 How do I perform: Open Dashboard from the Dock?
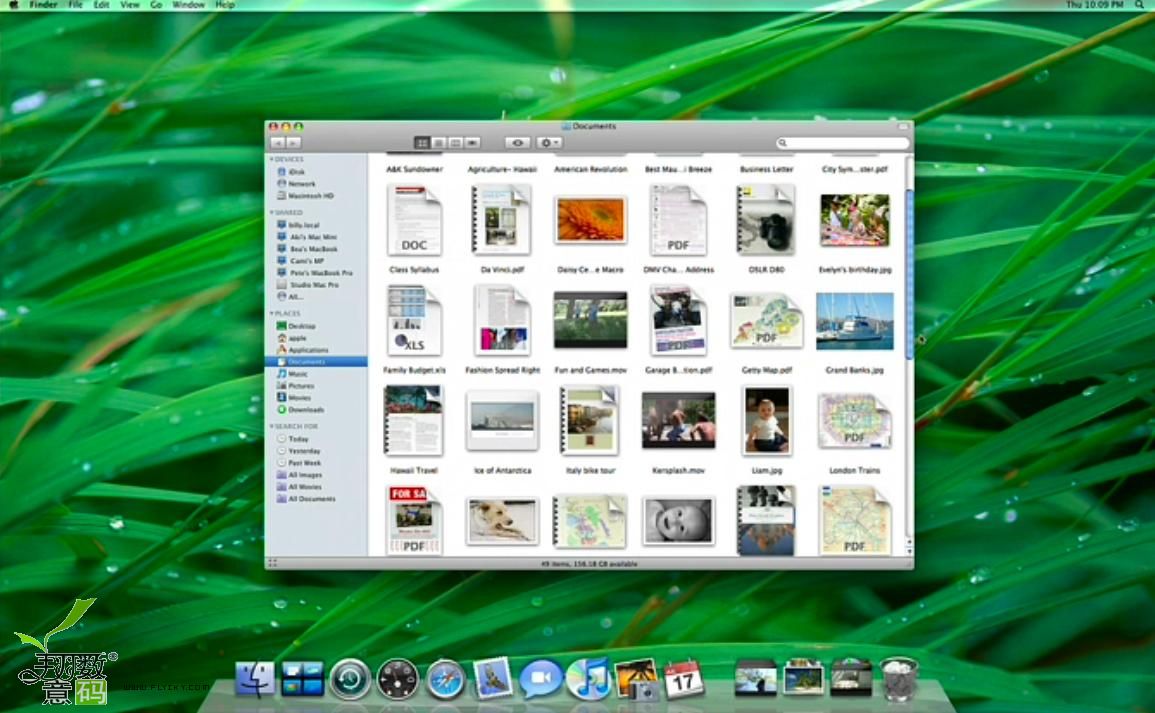coord(398,679)
